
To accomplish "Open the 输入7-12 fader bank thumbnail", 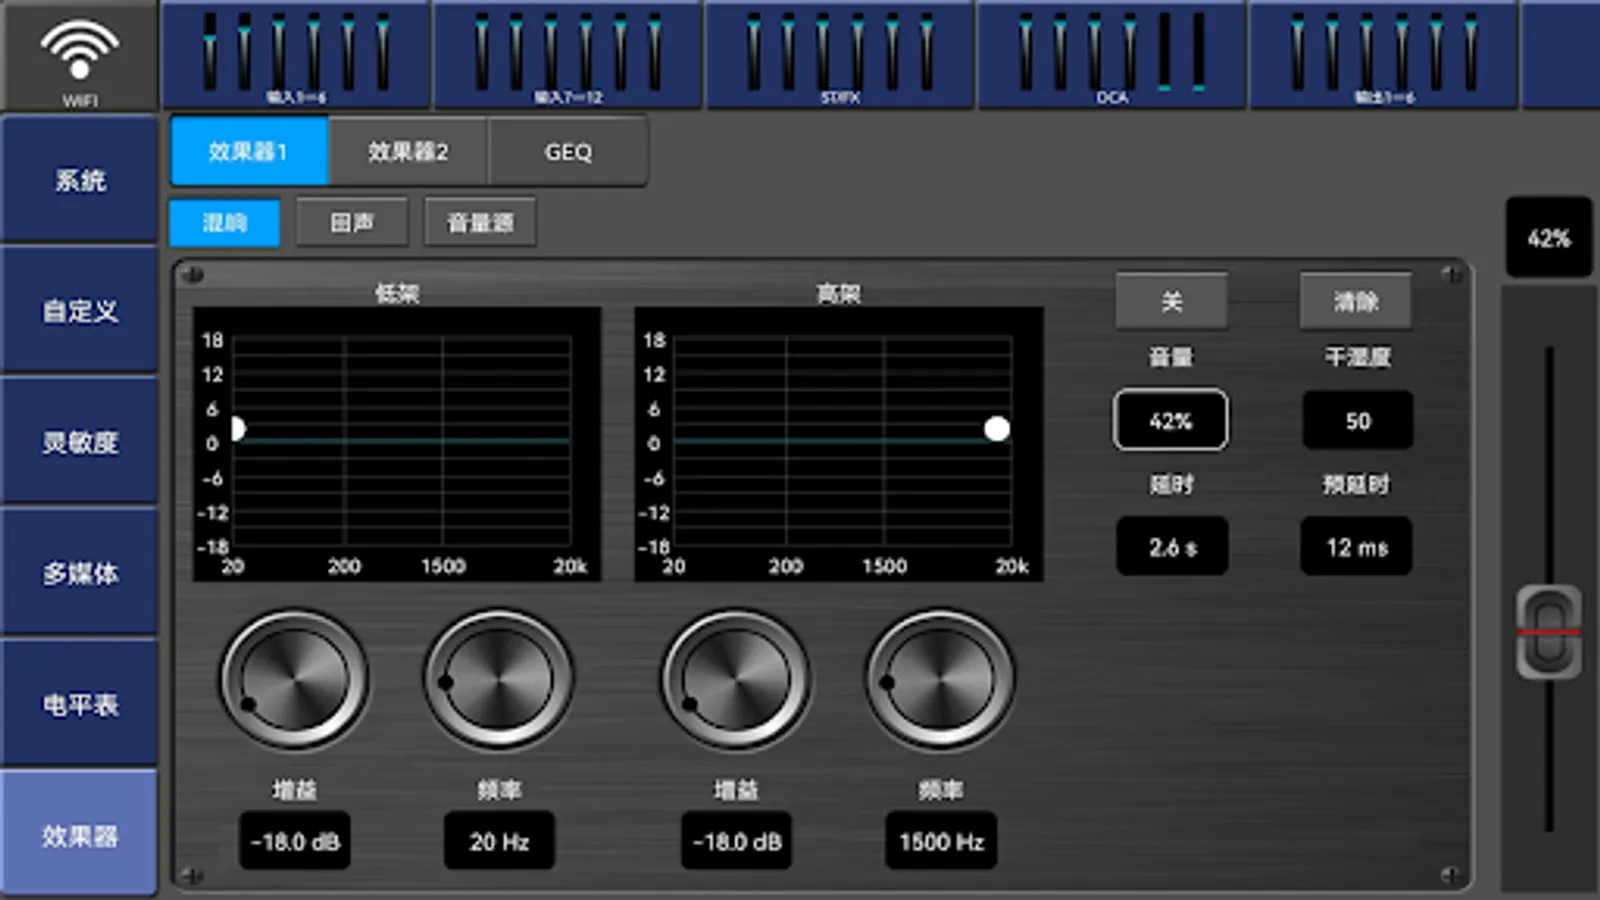I will pyautogui.click(x=568, y=54).
